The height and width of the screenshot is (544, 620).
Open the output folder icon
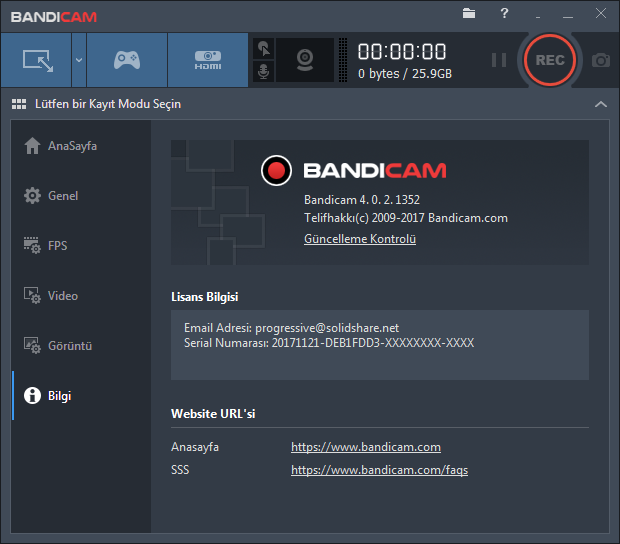tap(469, 13)
